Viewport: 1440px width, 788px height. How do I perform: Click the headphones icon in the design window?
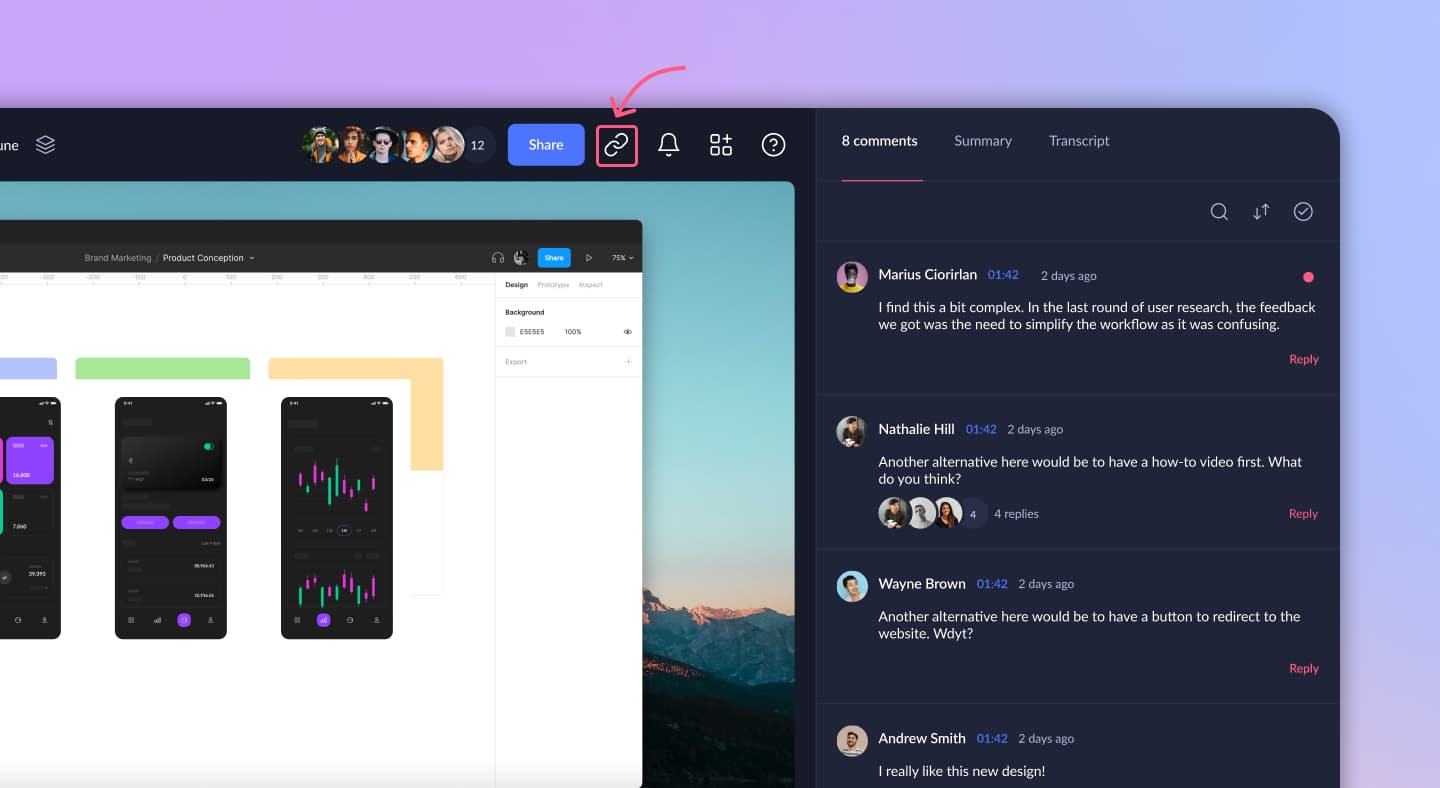(498, 258)
